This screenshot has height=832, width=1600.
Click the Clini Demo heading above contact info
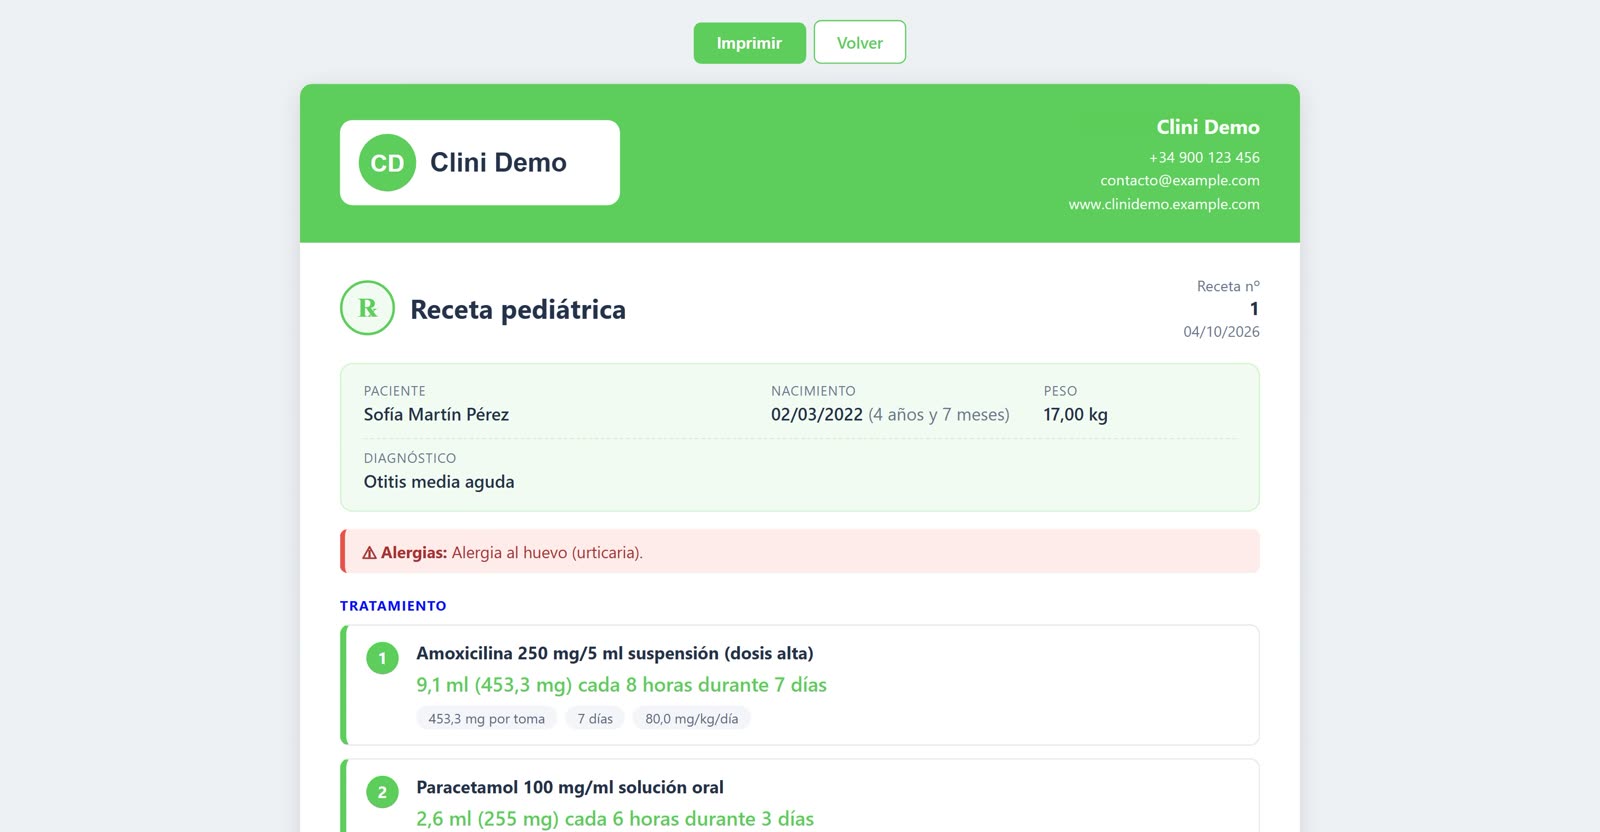click(1208, 127)
